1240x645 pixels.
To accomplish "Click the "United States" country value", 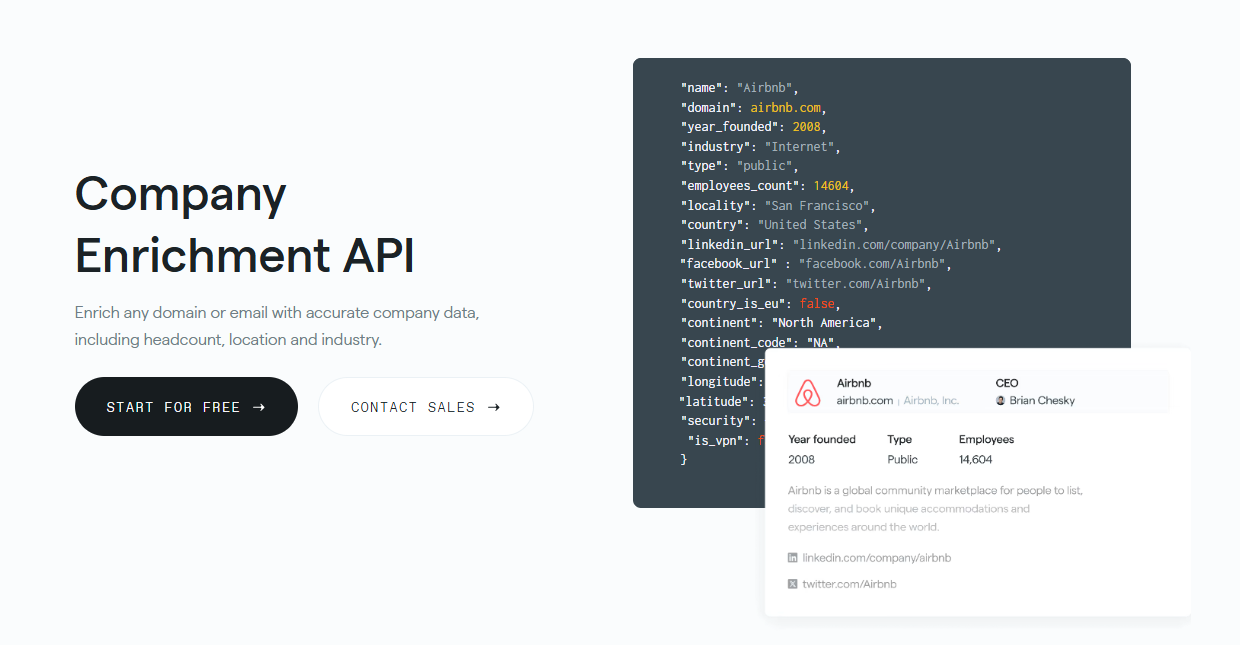I will [x=810, y=225].
